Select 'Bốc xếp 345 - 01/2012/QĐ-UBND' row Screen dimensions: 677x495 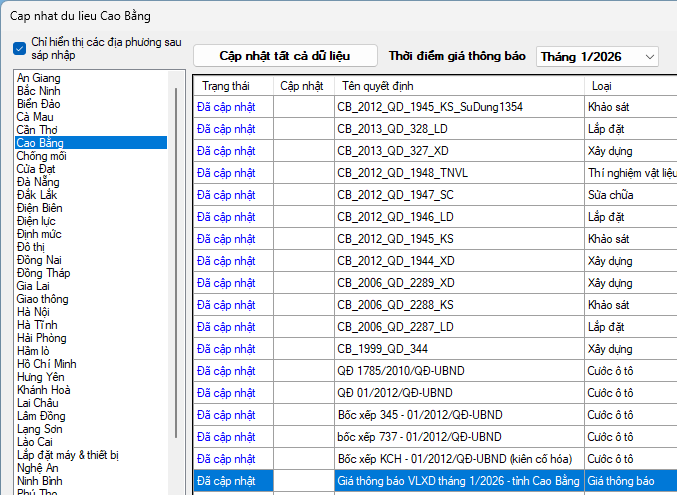[x=418, y=415]
